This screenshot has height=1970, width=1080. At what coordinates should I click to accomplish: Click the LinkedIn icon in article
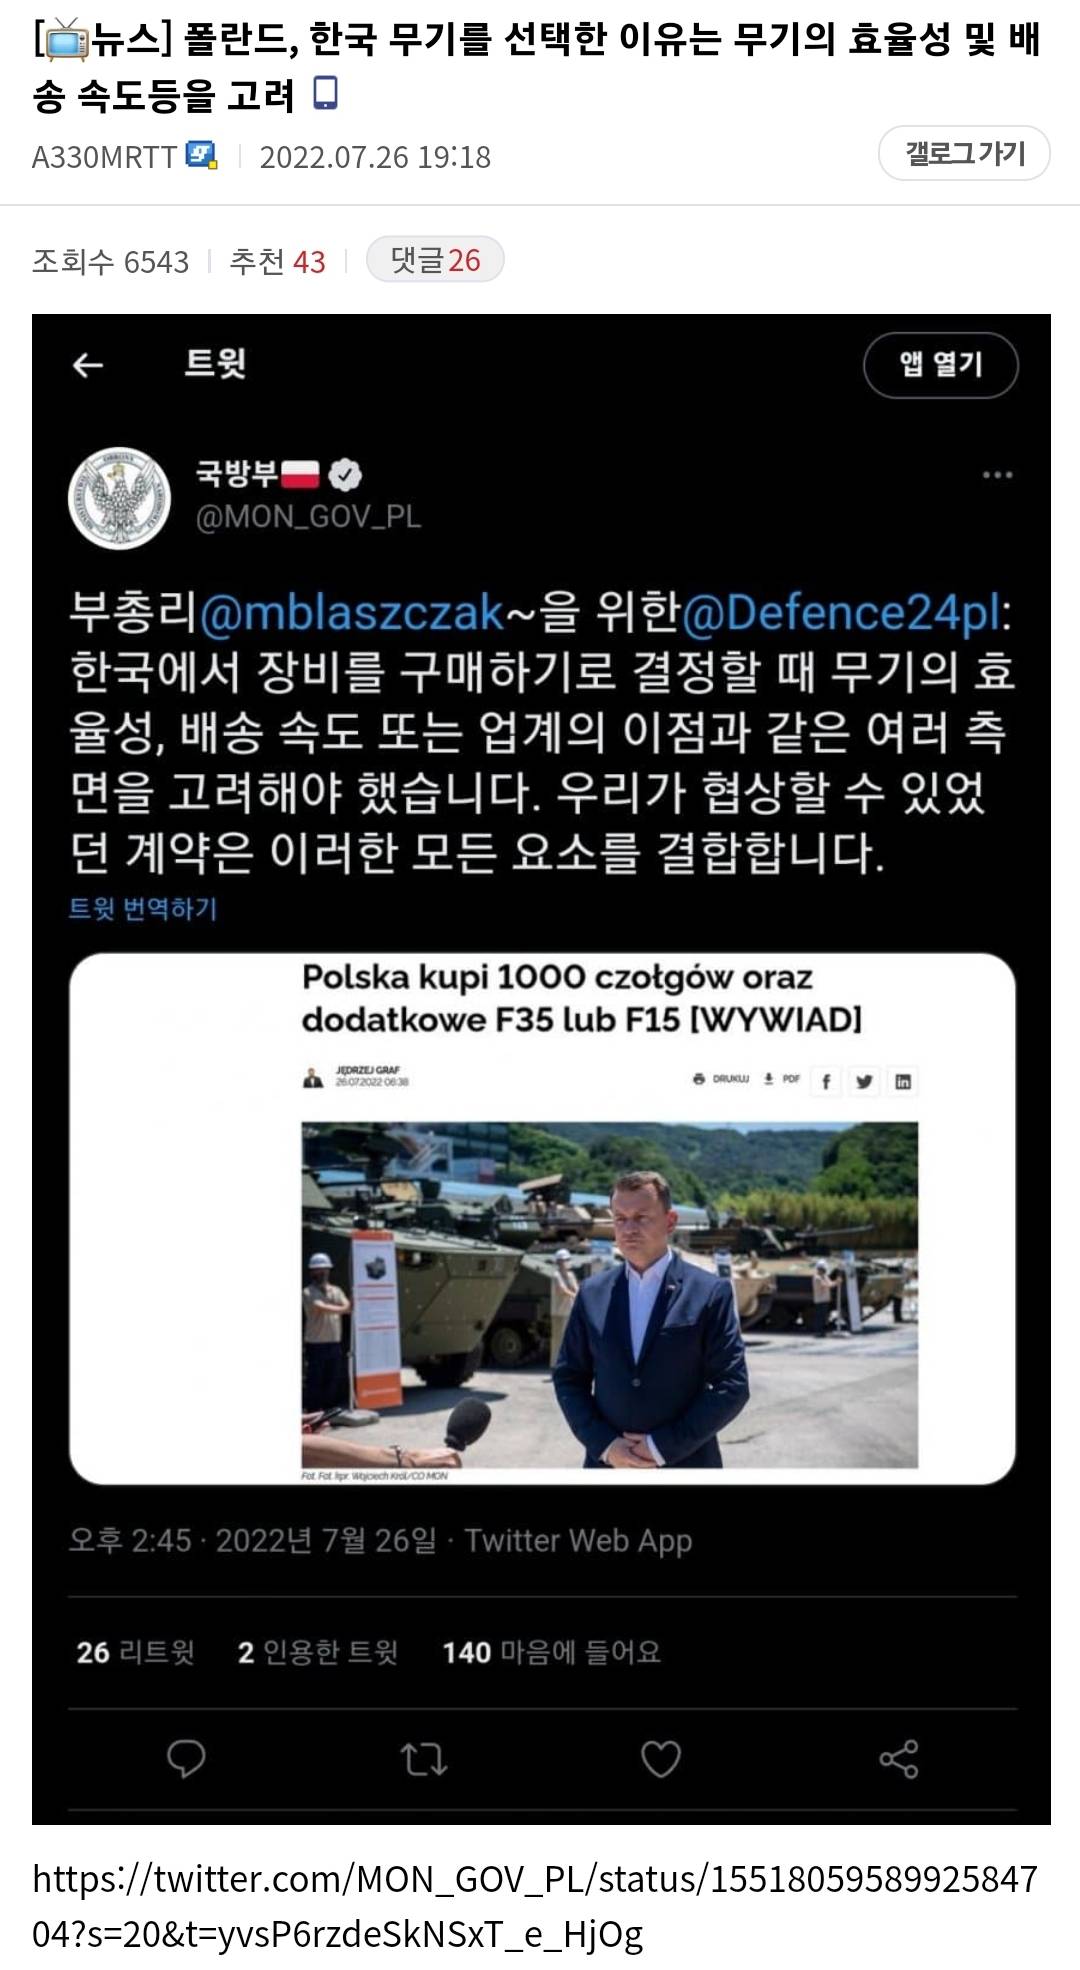[x=903, y=1081]
